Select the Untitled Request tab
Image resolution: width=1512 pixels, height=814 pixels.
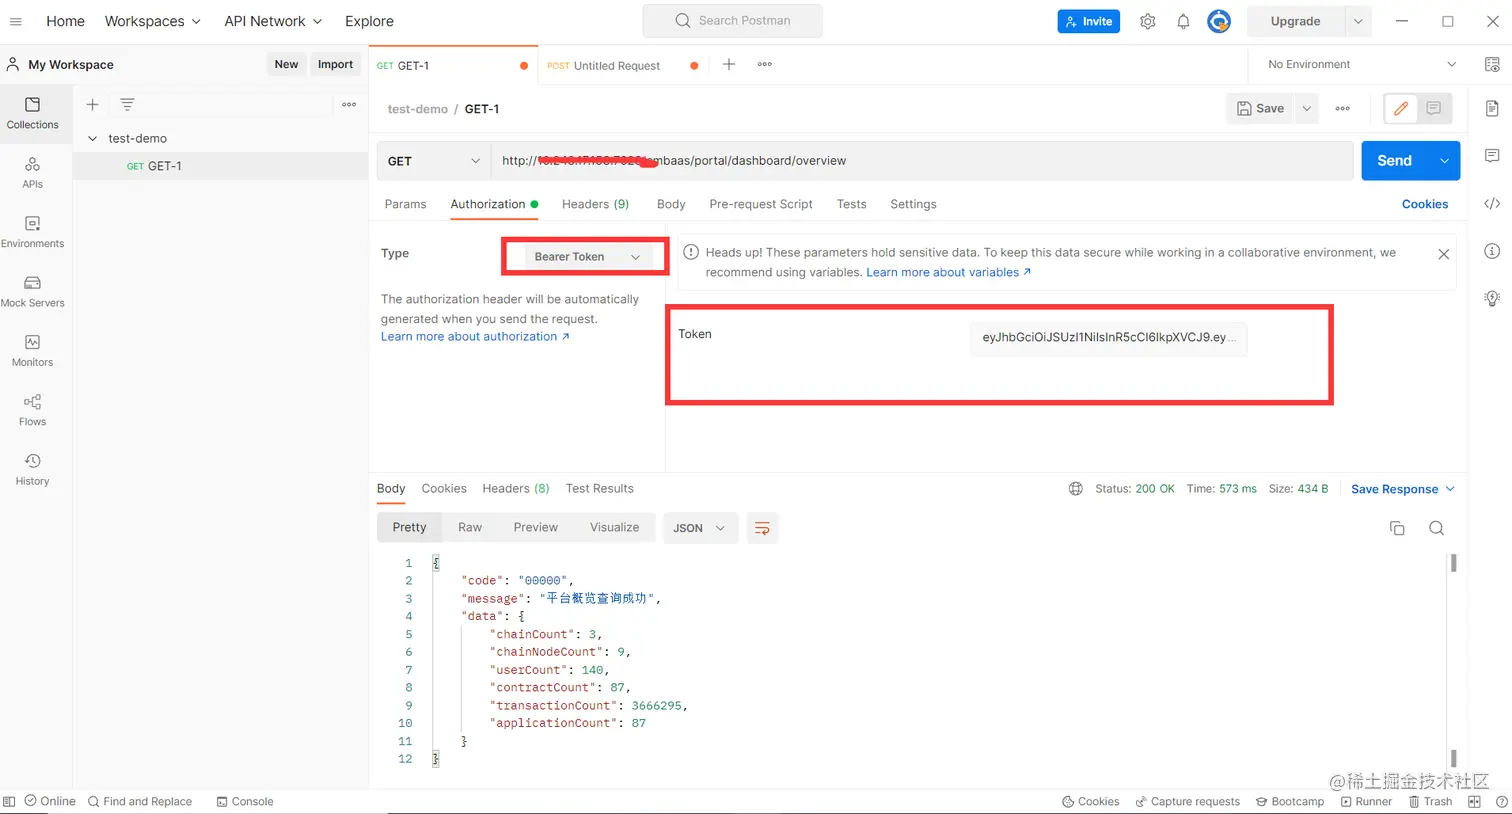618,66
